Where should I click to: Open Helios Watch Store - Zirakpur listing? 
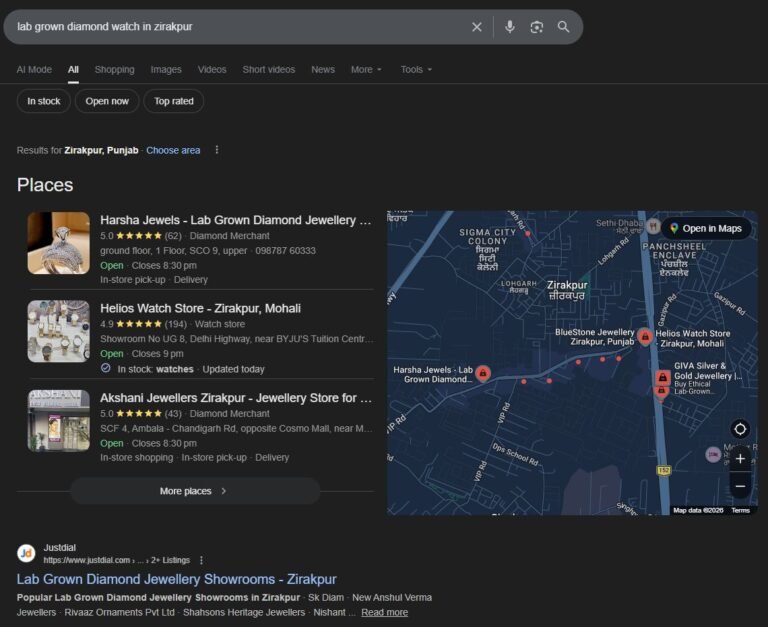(200, 309)
